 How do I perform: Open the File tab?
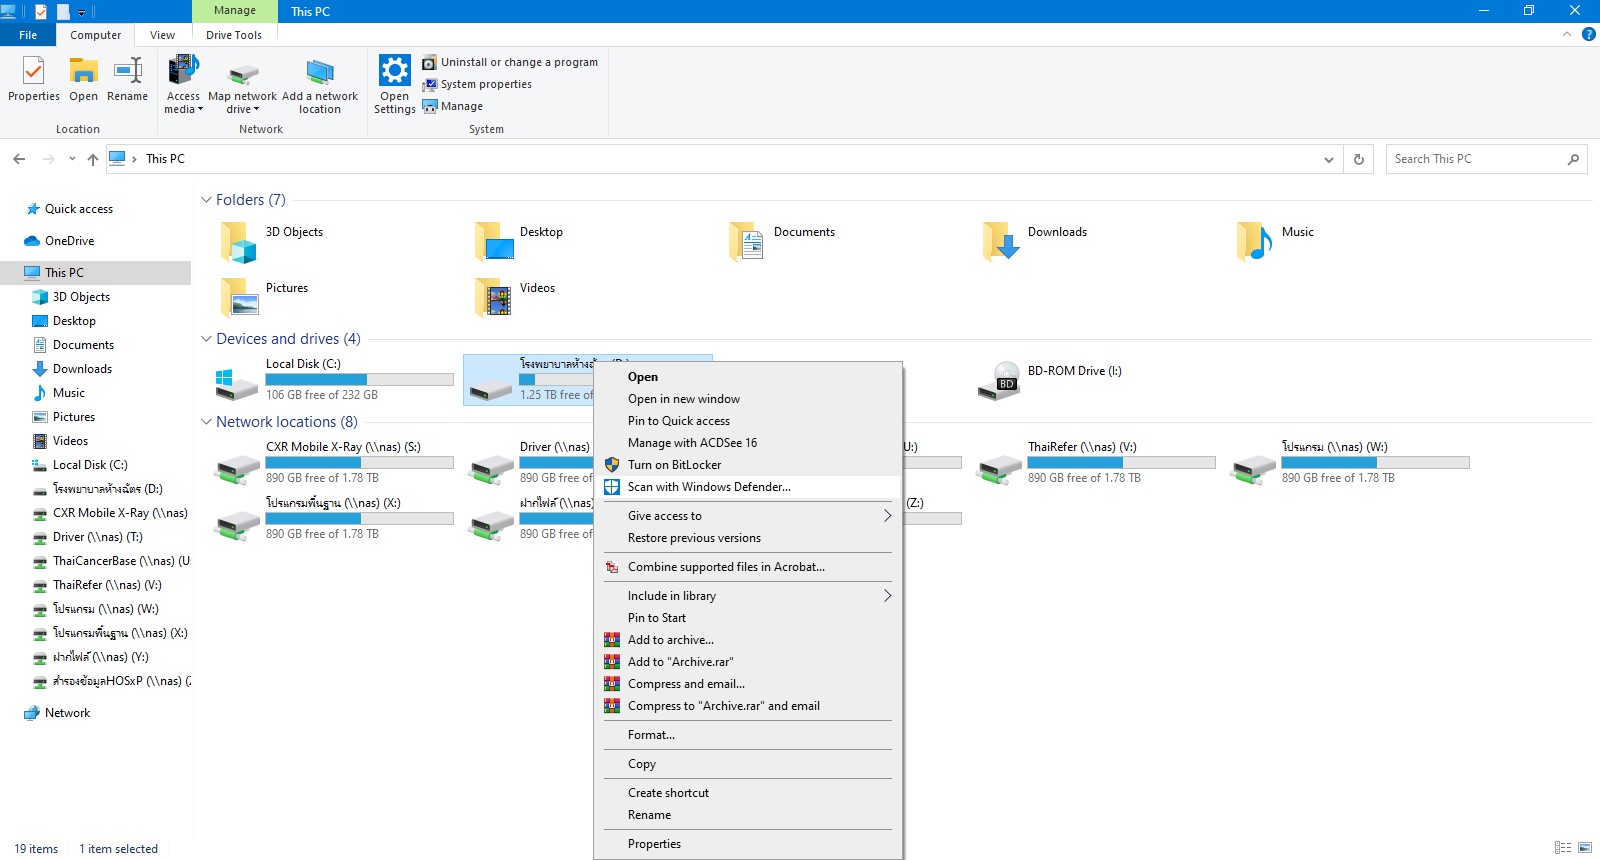coord(28,35)
